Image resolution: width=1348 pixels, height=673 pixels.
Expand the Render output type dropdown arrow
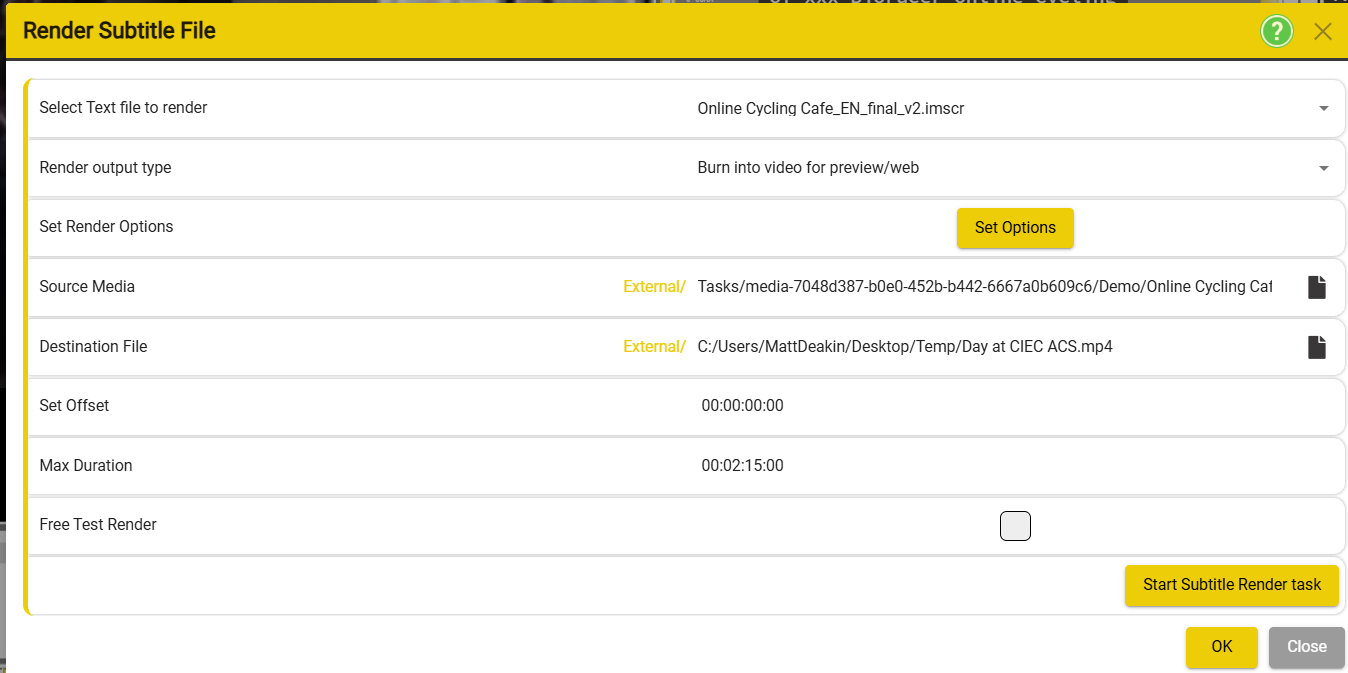(x=1323, y=168)
